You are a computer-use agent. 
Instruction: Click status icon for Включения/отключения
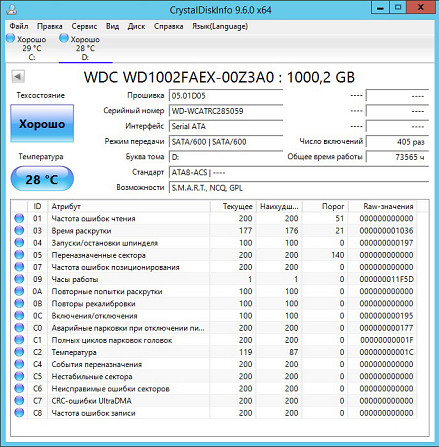click(19, 316)
